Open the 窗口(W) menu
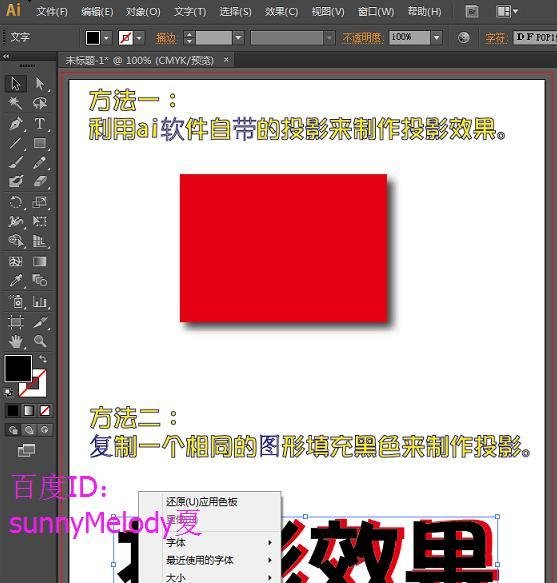Image resolution: width=557 pixels, height=583 pixels. 376,12
